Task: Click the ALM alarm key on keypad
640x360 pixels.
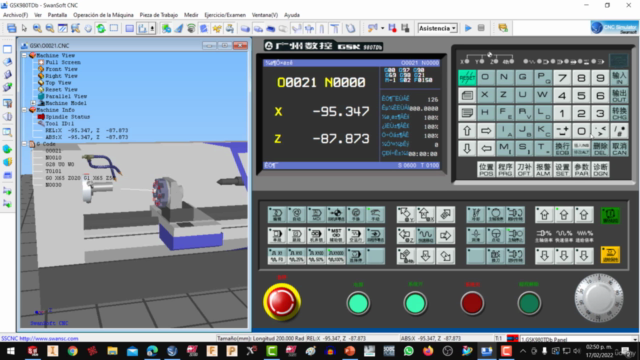Action: pyautogui.click(x=543, y=169)
